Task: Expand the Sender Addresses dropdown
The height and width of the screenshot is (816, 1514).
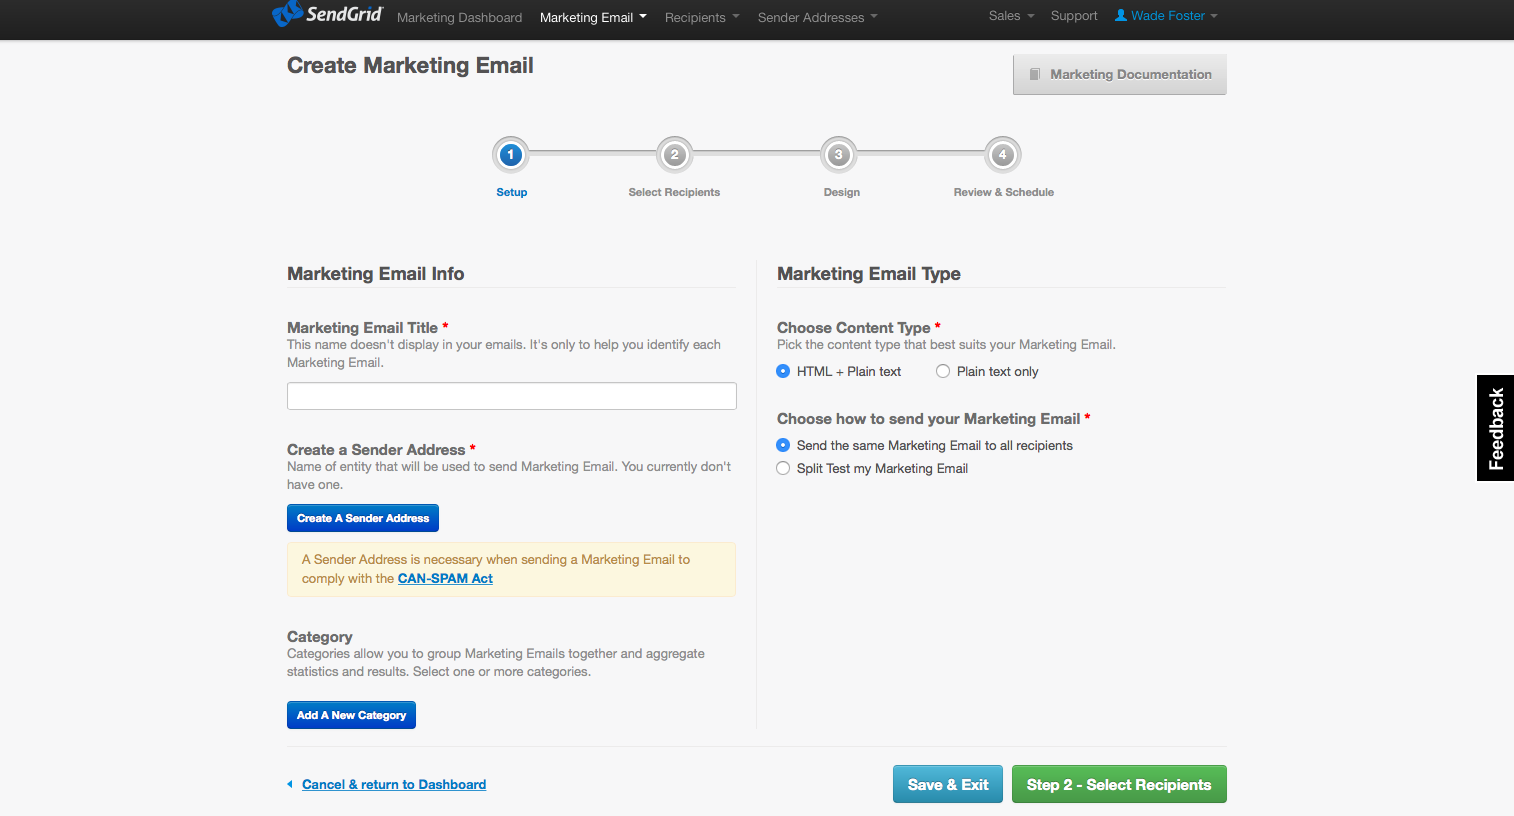Action: [817, 17]
